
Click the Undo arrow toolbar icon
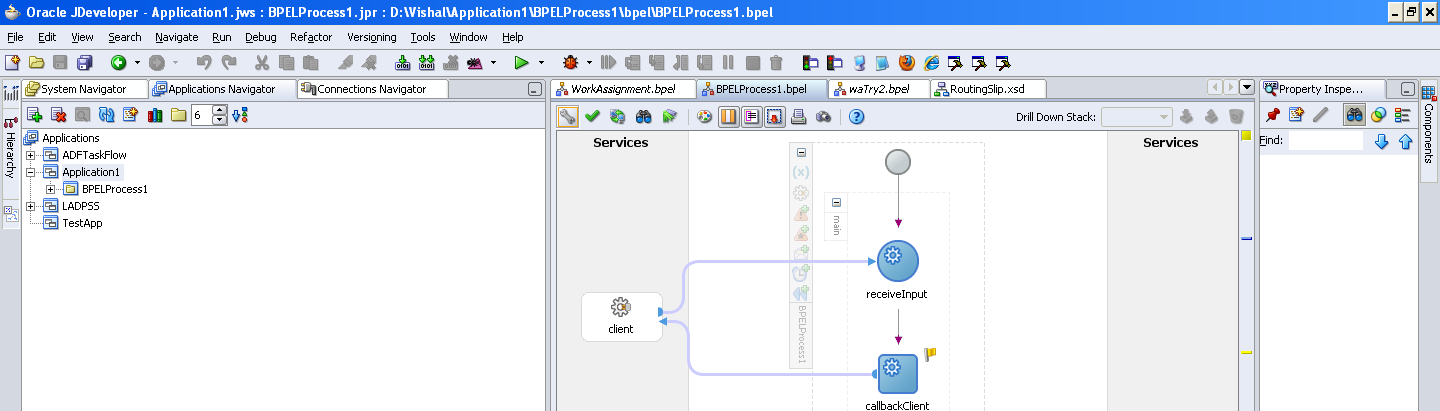(x=203, y=62)
